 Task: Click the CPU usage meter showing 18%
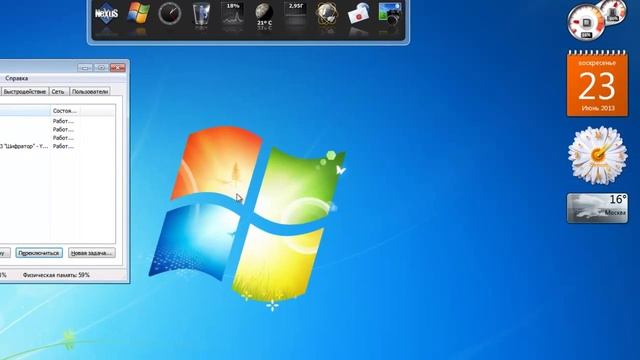click(233, 14)
